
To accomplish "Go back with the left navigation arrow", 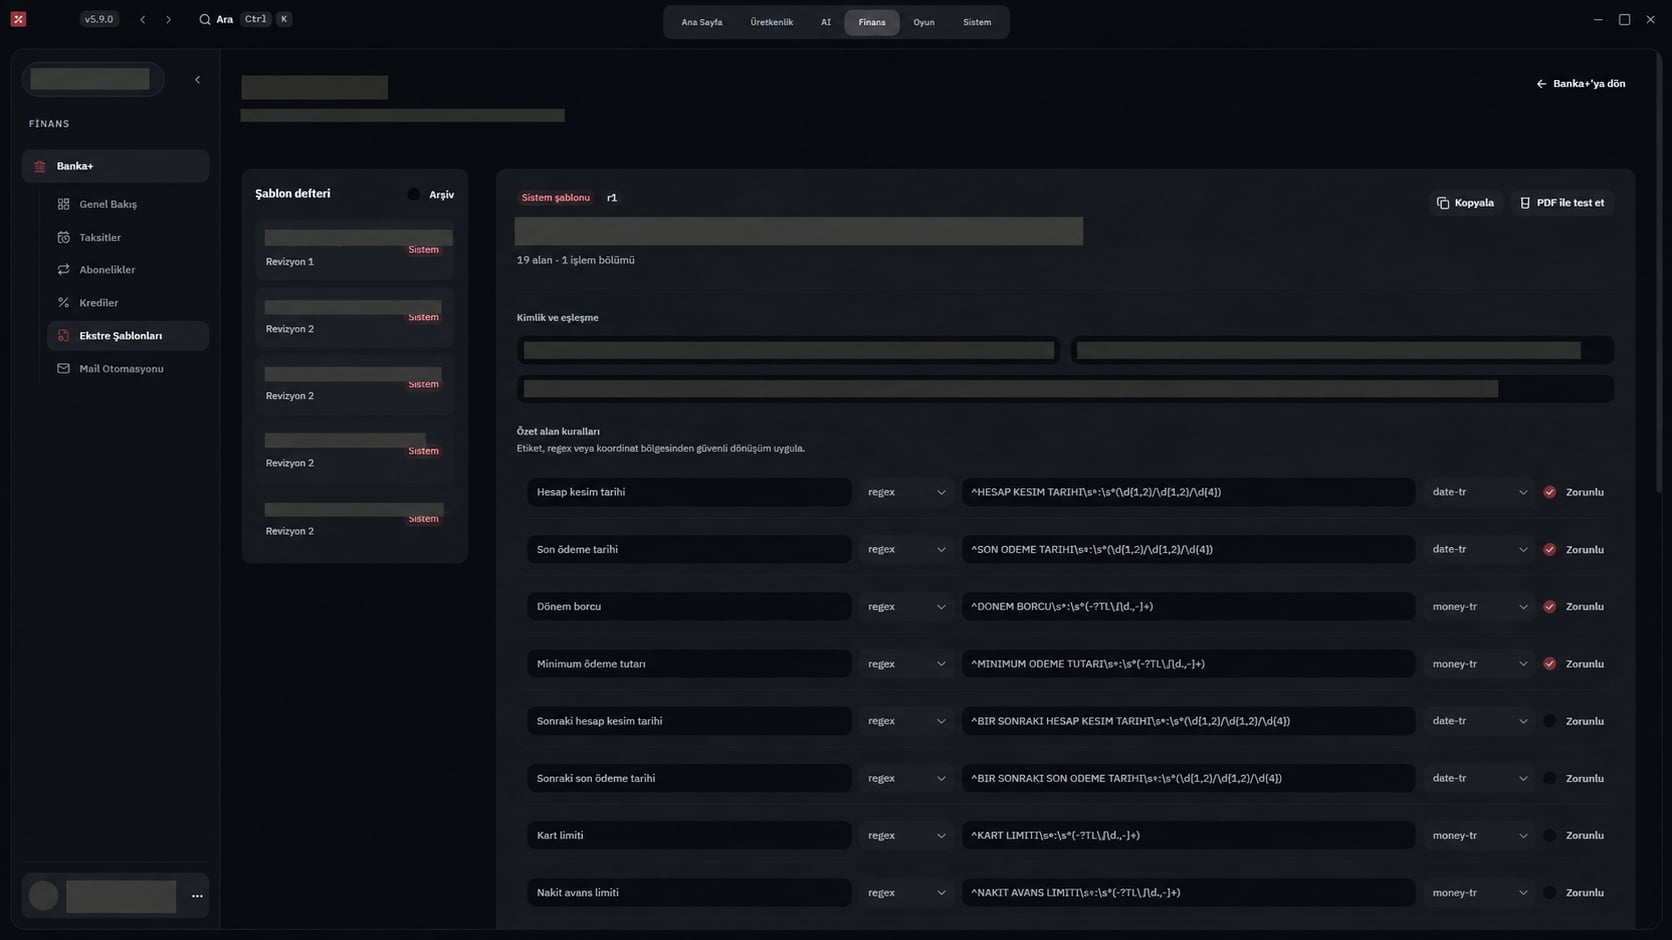I will [x=143, y=19].
